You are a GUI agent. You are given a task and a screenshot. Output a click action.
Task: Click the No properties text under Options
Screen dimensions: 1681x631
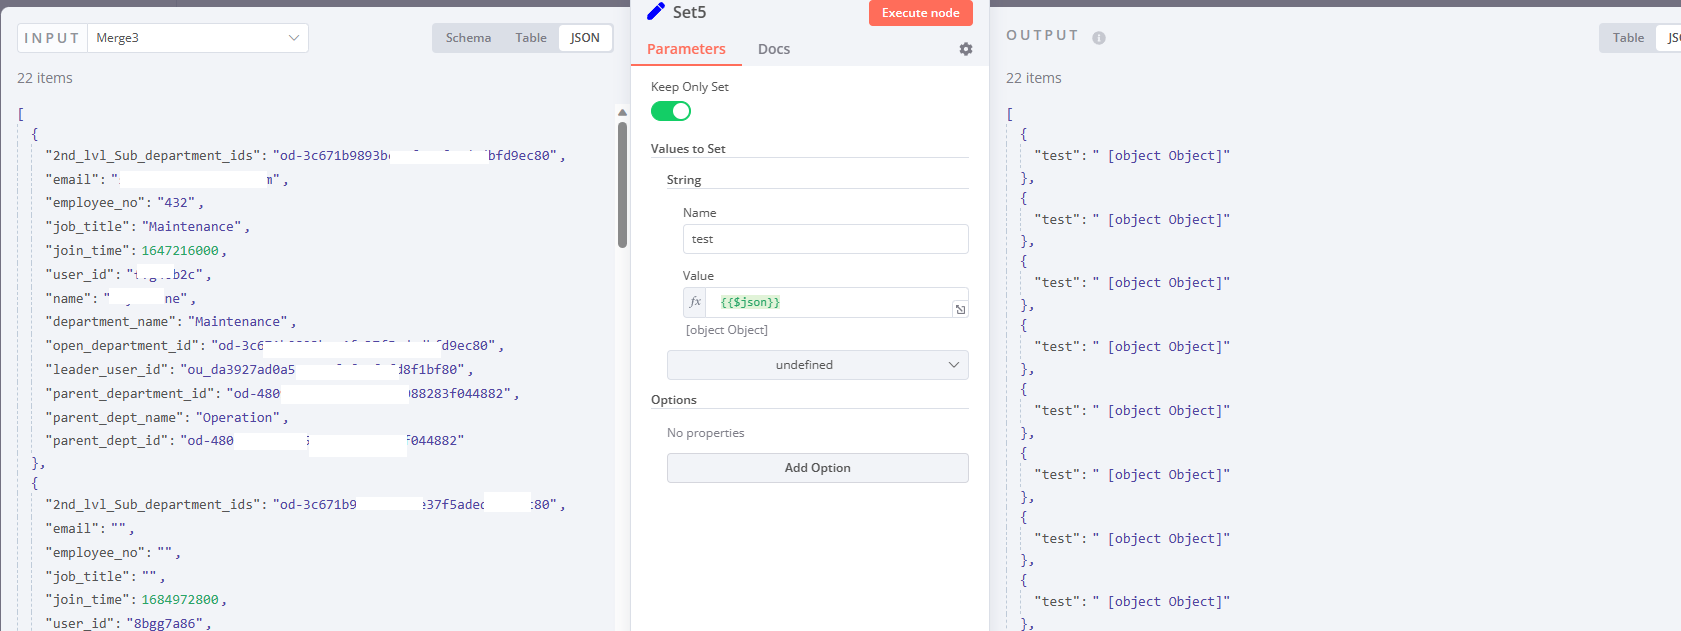pos(706,433)
